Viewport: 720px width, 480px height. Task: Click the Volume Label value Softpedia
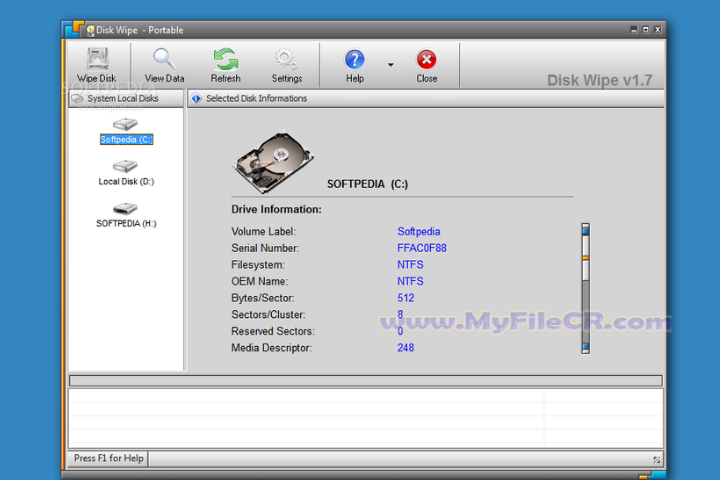pos(418,232)
